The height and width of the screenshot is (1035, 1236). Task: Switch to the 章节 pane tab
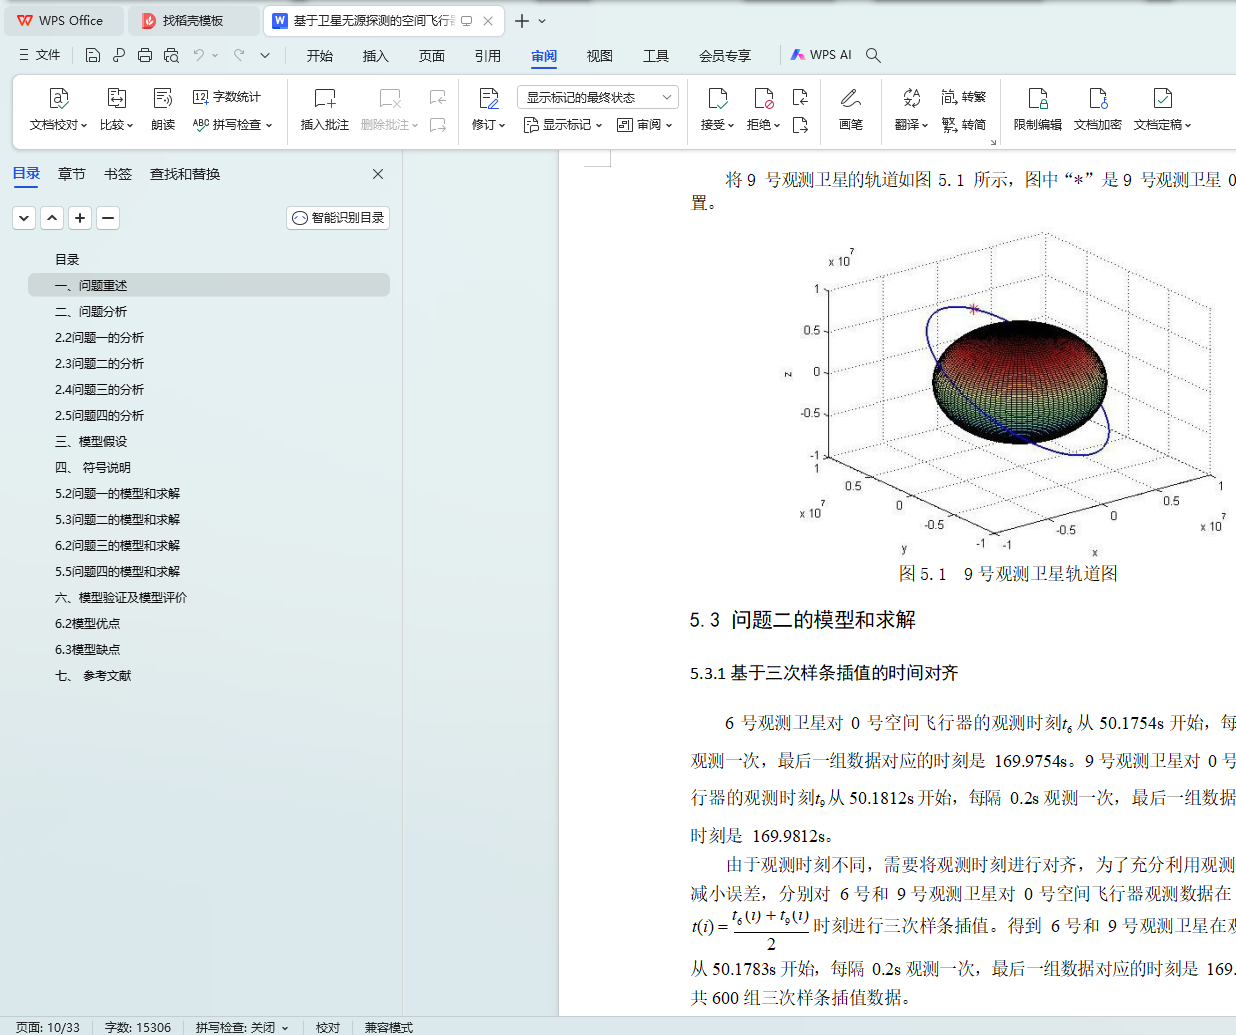point(72,174)
